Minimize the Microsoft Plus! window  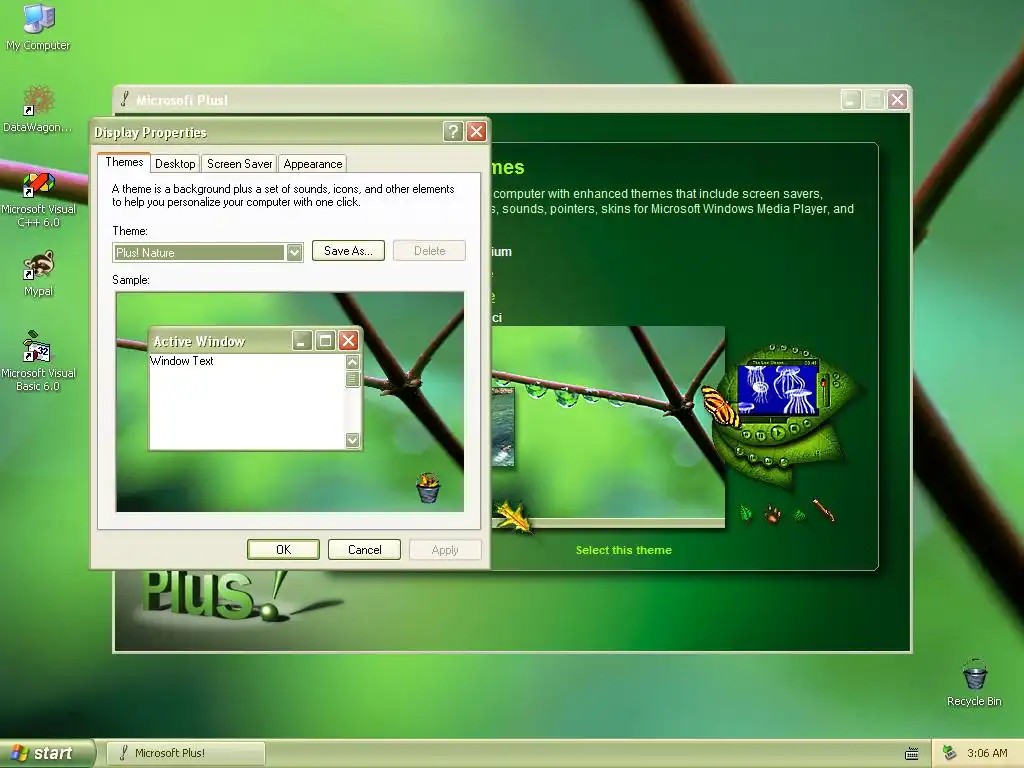[x=850, y=100]
